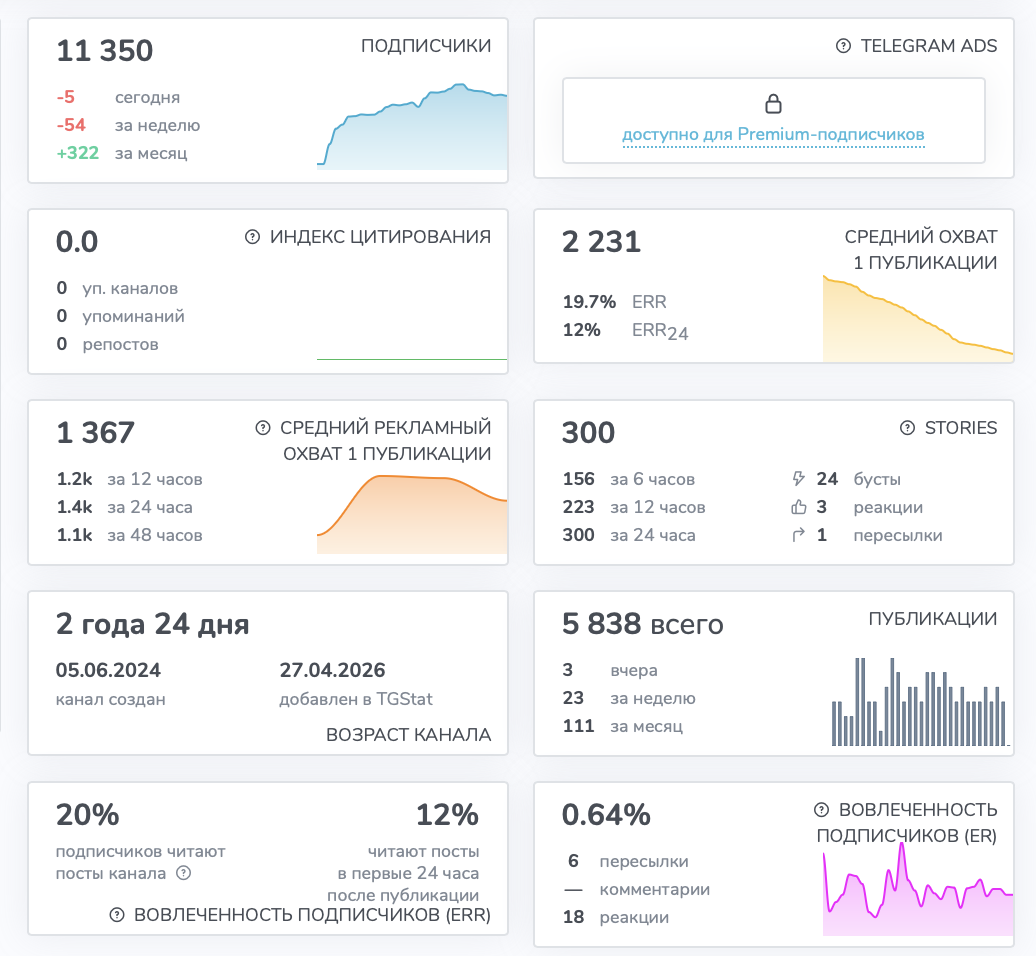
Task: Open 'доступно для Premium-подписчиков' link
Action: pyautogui.click(x=773, y=134)
